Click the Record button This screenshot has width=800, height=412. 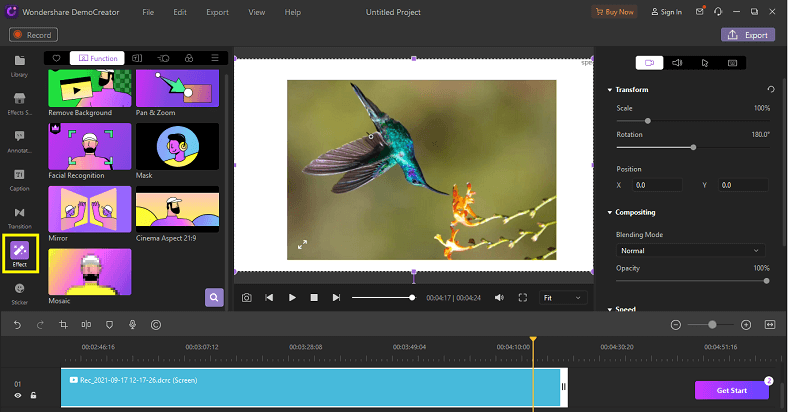(x=33, y=35)
